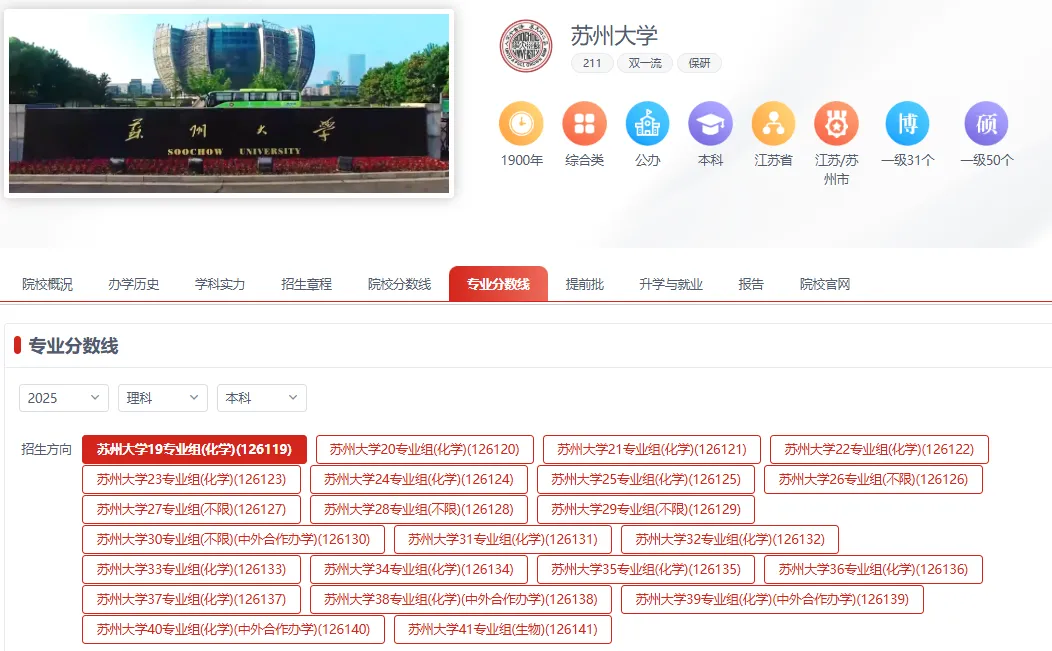This screenshot has height=651, width=1052.
Task: Click the 双一流 tag
Action: (645, 63)
